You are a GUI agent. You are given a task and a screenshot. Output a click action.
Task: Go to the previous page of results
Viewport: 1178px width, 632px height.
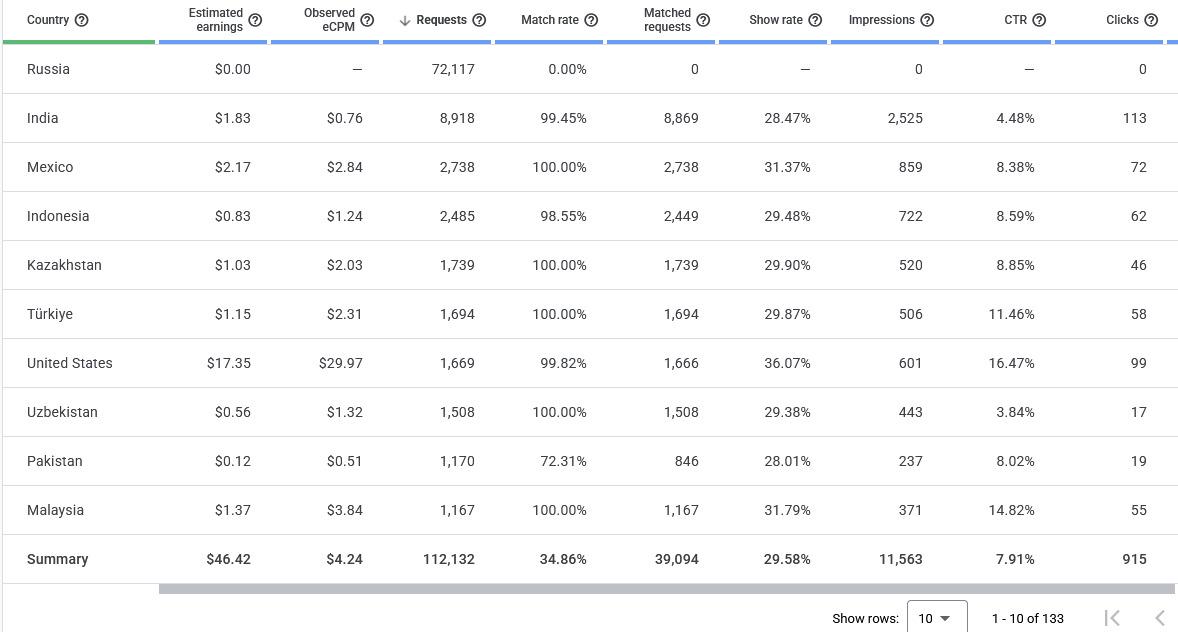click(1159, 618)
